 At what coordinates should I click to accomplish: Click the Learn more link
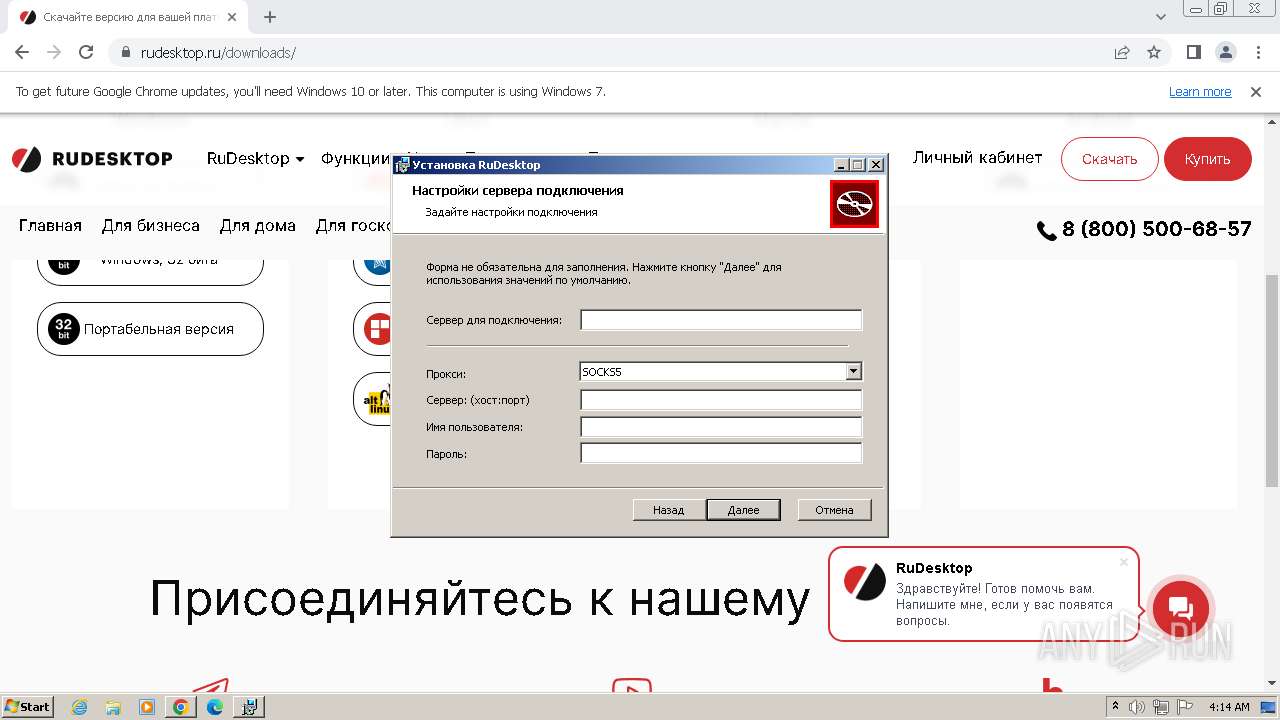coord(1200,91)
